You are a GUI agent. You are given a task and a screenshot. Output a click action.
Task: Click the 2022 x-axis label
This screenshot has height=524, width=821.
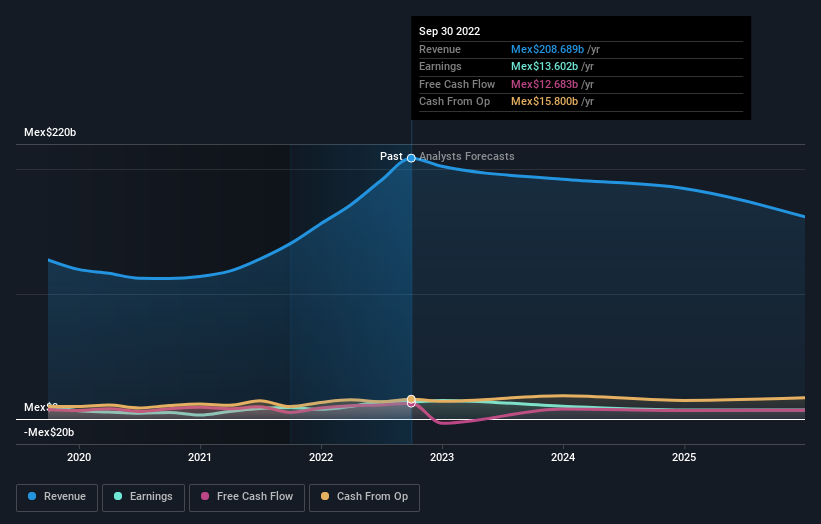click(321, 458)
